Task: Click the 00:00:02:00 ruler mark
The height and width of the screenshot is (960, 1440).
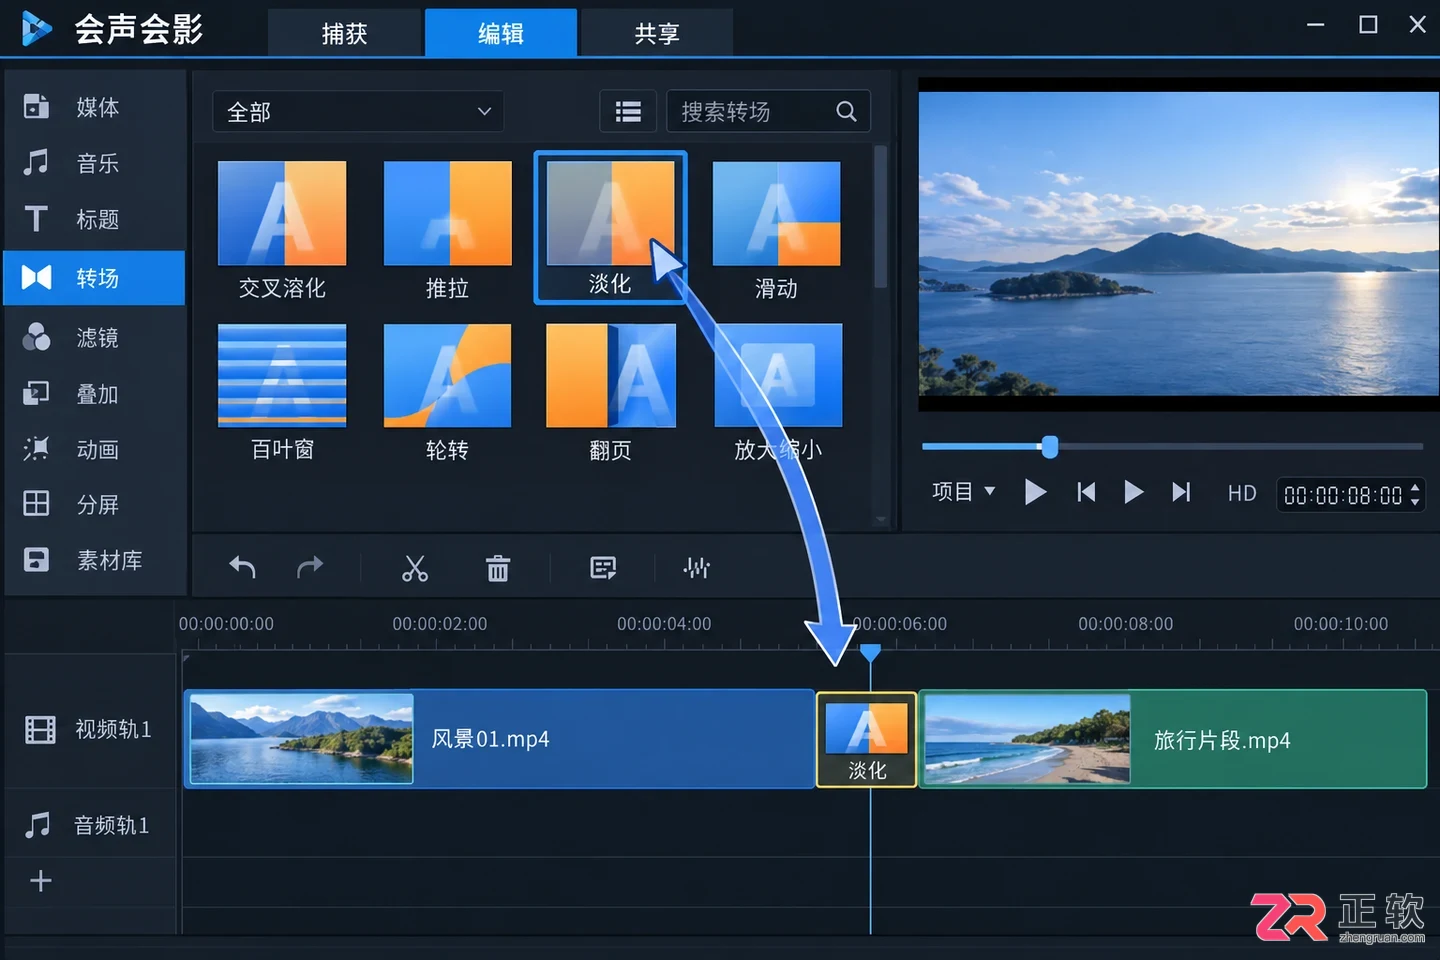Action: tap(440, 624)
